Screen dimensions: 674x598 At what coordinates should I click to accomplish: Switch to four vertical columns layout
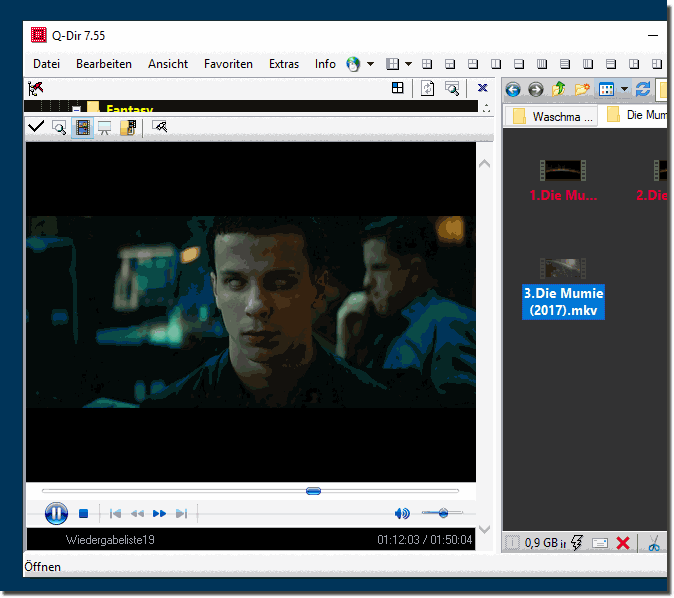(x=542, y=64)
